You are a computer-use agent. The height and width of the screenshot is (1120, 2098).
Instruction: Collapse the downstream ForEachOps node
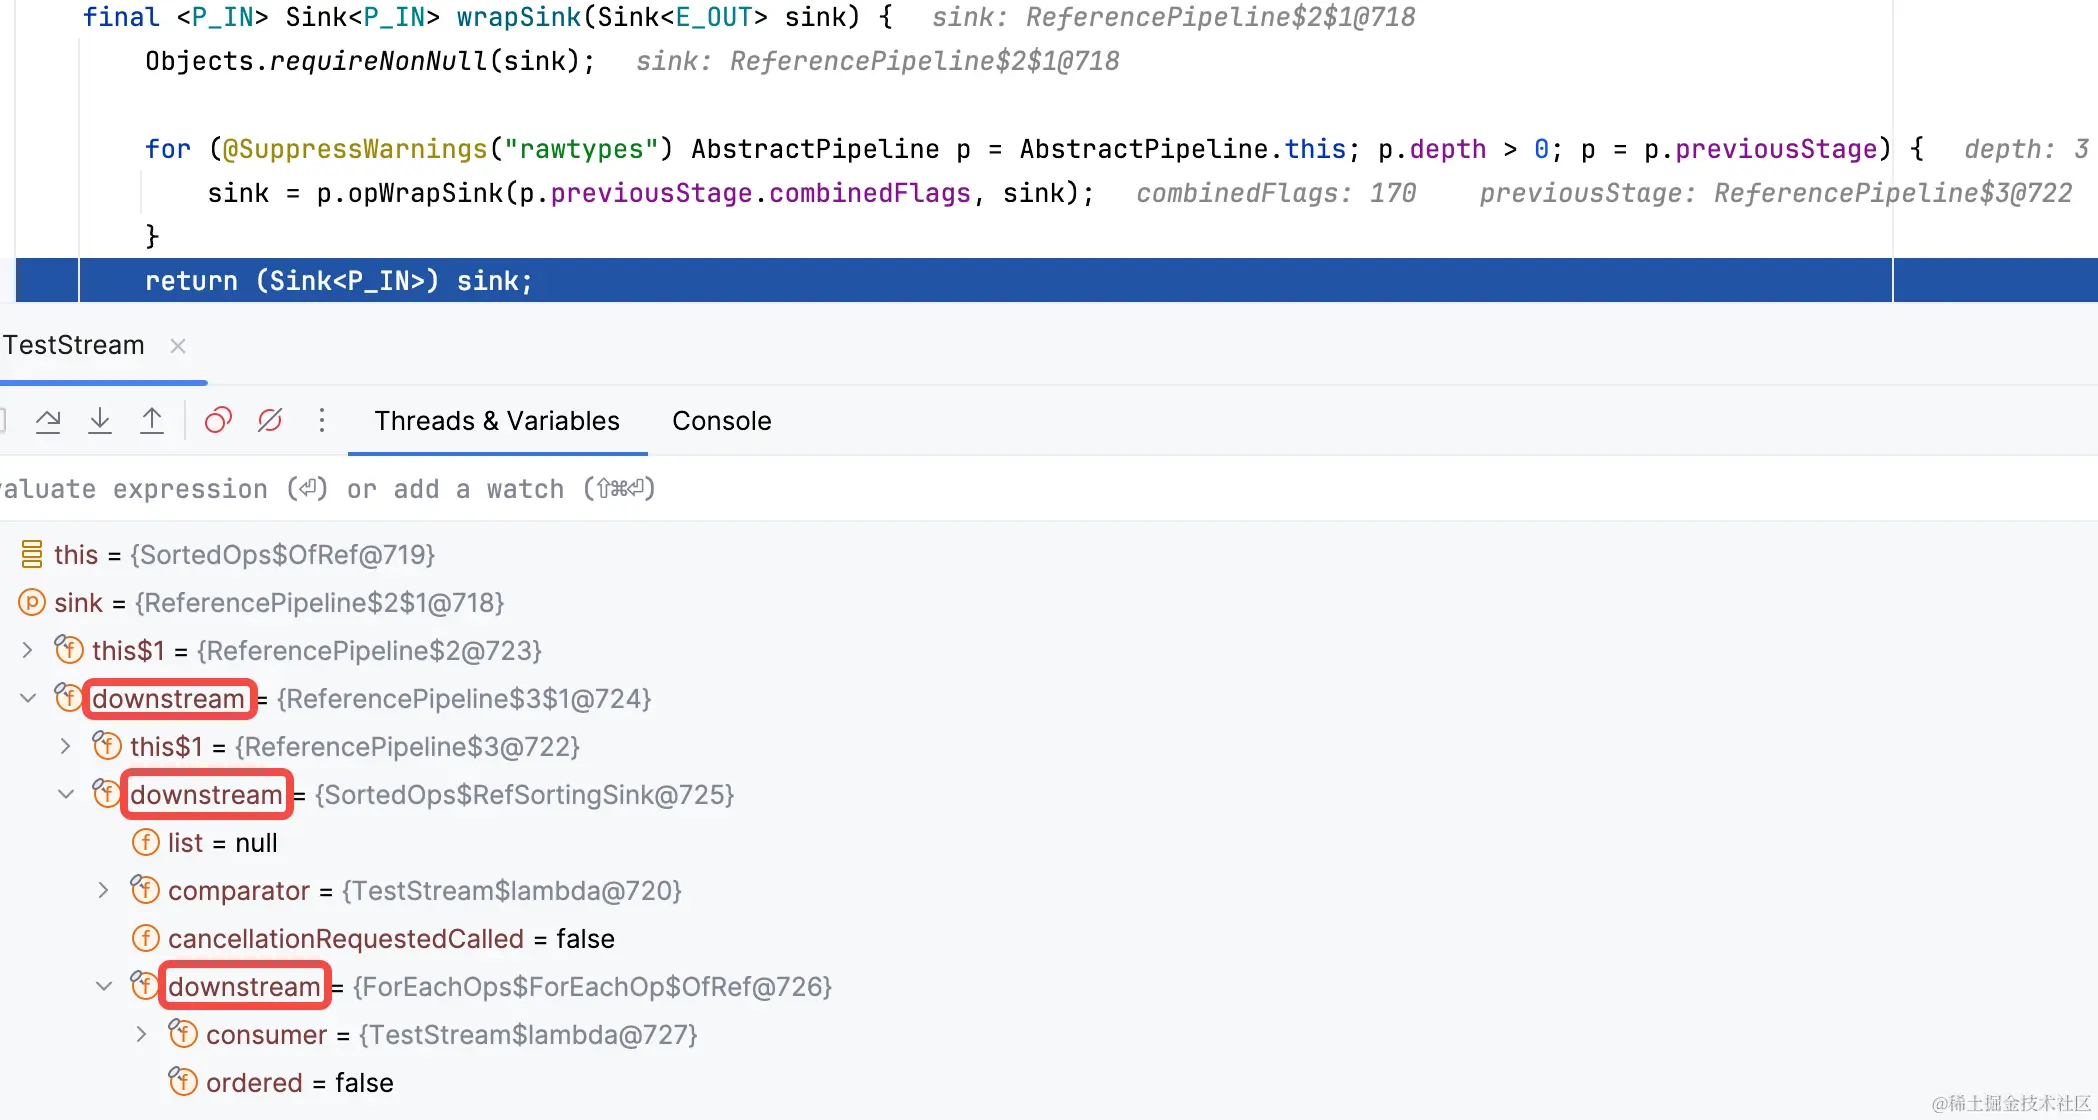point(104,987)
